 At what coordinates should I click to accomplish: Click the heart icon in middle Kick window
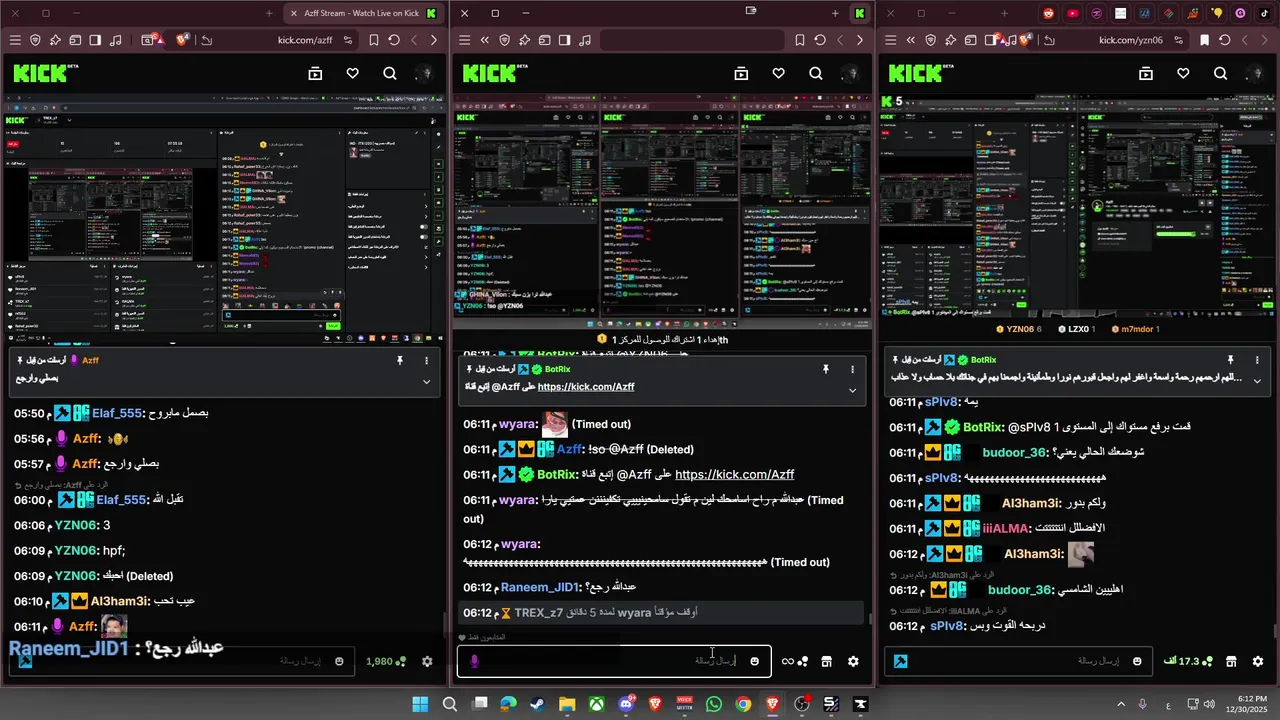pos(778,73)
